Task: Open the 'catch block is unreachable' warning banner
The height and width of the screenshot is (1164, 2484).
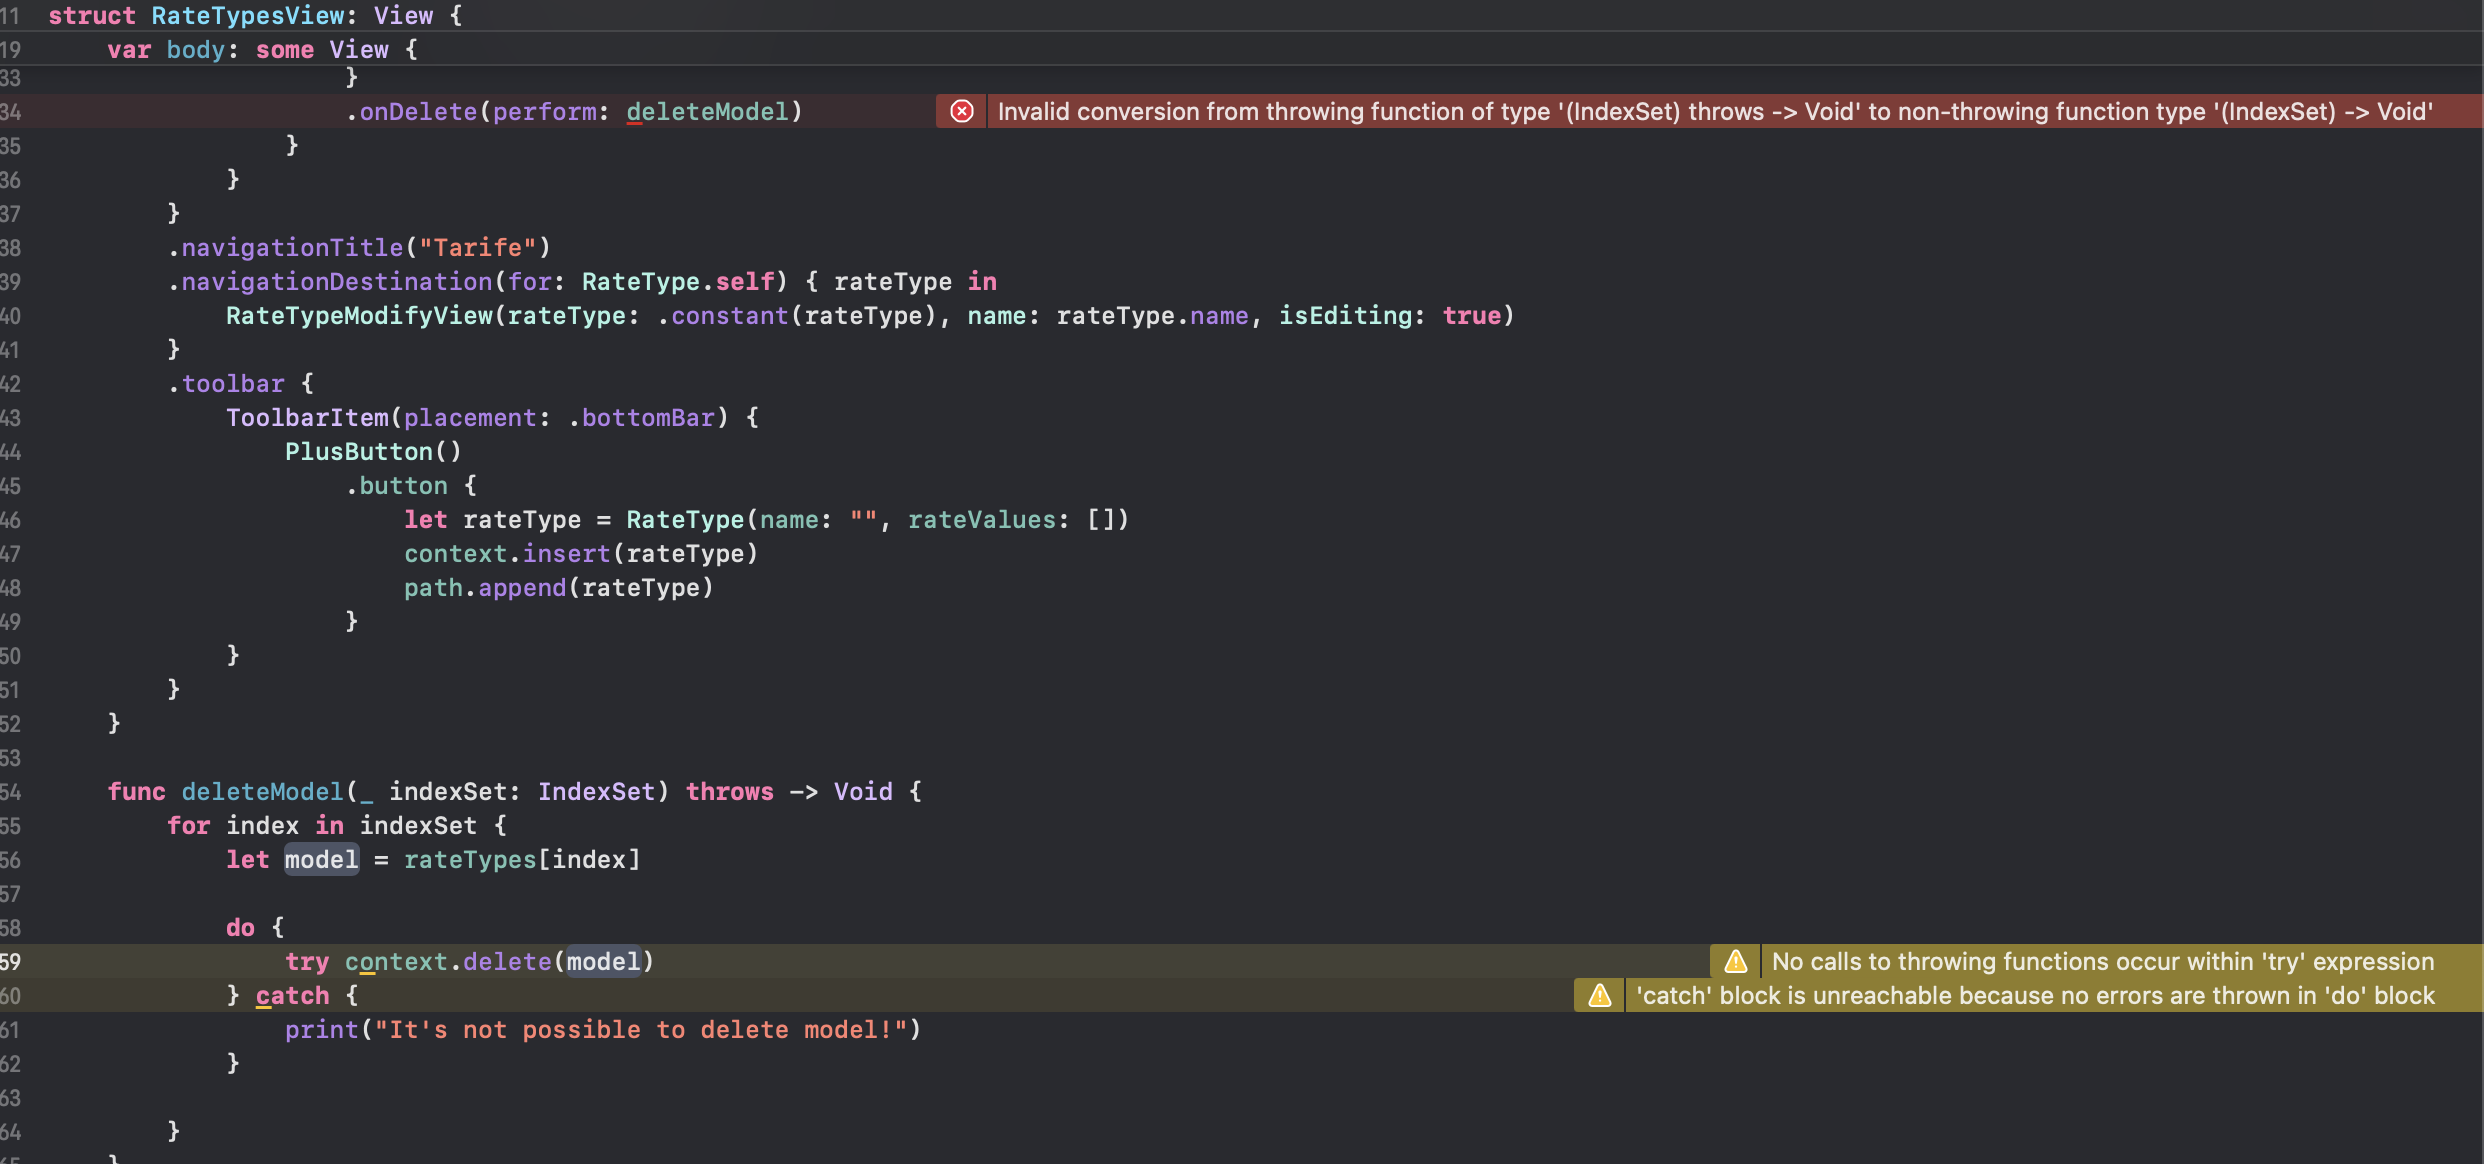Action: click(2034, 995)
